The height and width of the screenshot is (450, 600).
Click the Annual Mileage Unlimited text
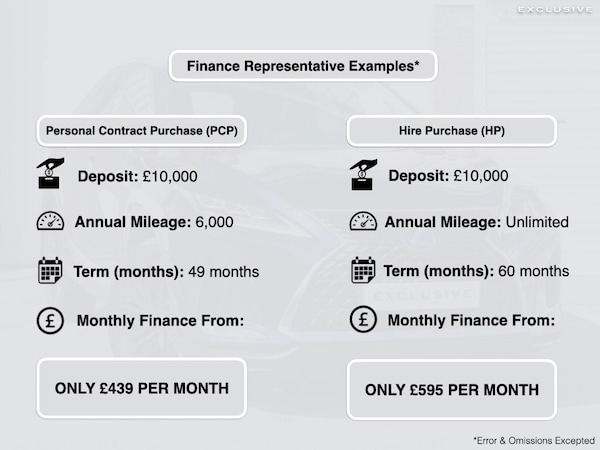tap(476, 222)
